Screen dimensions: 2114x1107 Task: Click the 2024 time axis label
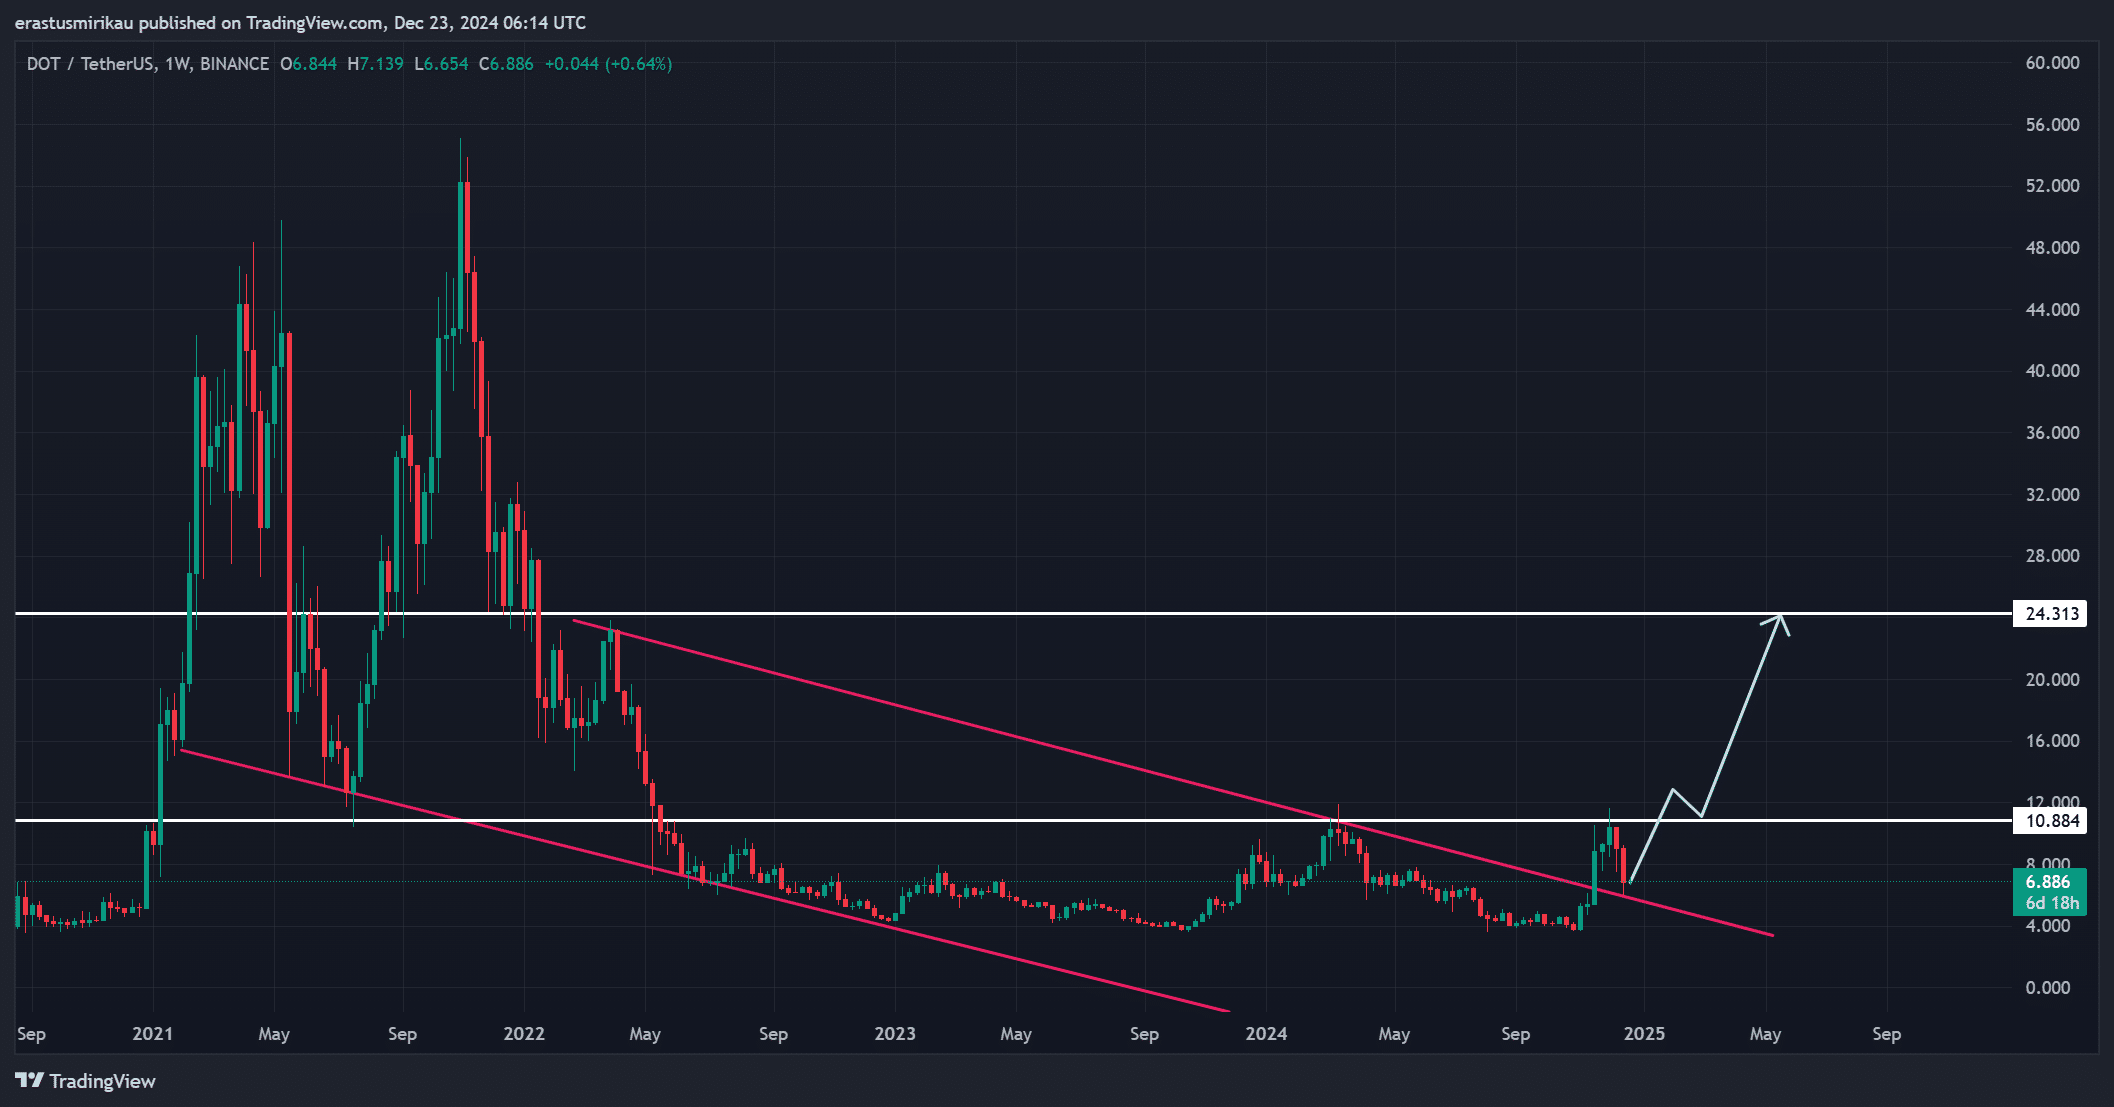coord(1266,1034)
